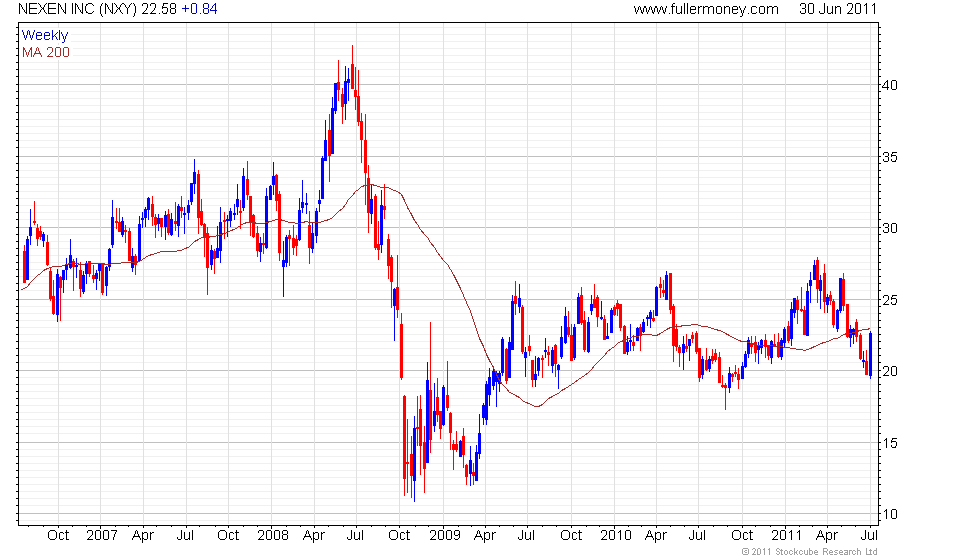Select the 2010 year marker on time axis

[615, 536]
